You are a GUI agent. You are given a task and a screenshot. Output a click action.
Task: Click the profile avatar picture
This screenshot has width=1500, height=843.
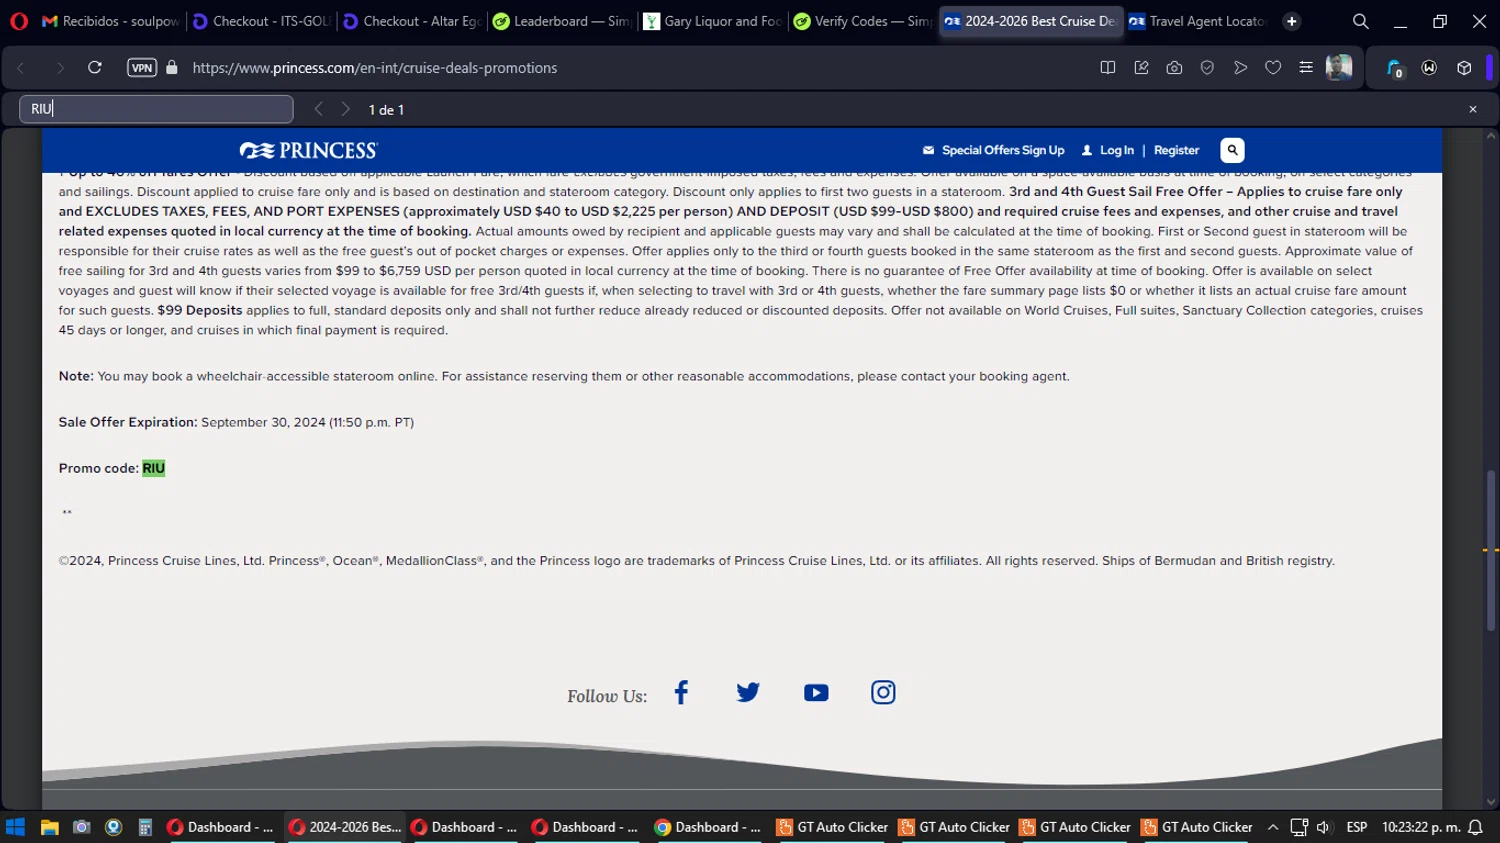click(1339, 67)
